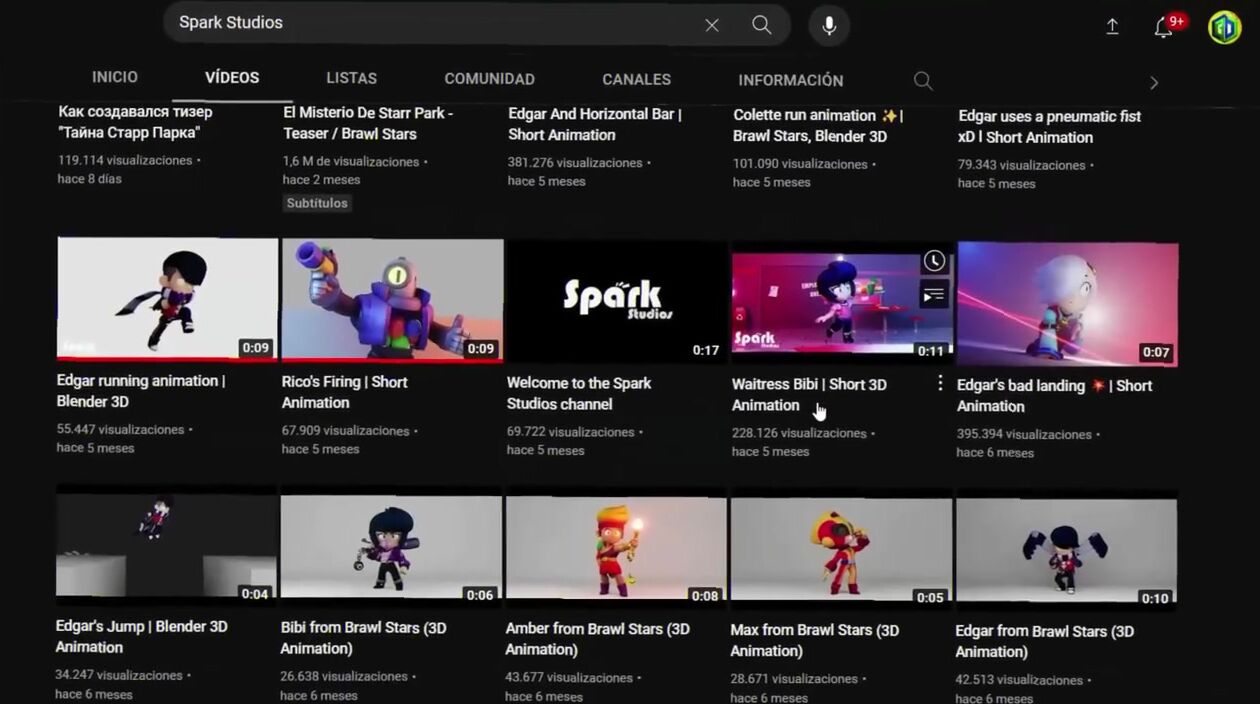Open Bibi from Brawl Stars thumbnail
This screenshot has width=1260, height=704.
391,546
